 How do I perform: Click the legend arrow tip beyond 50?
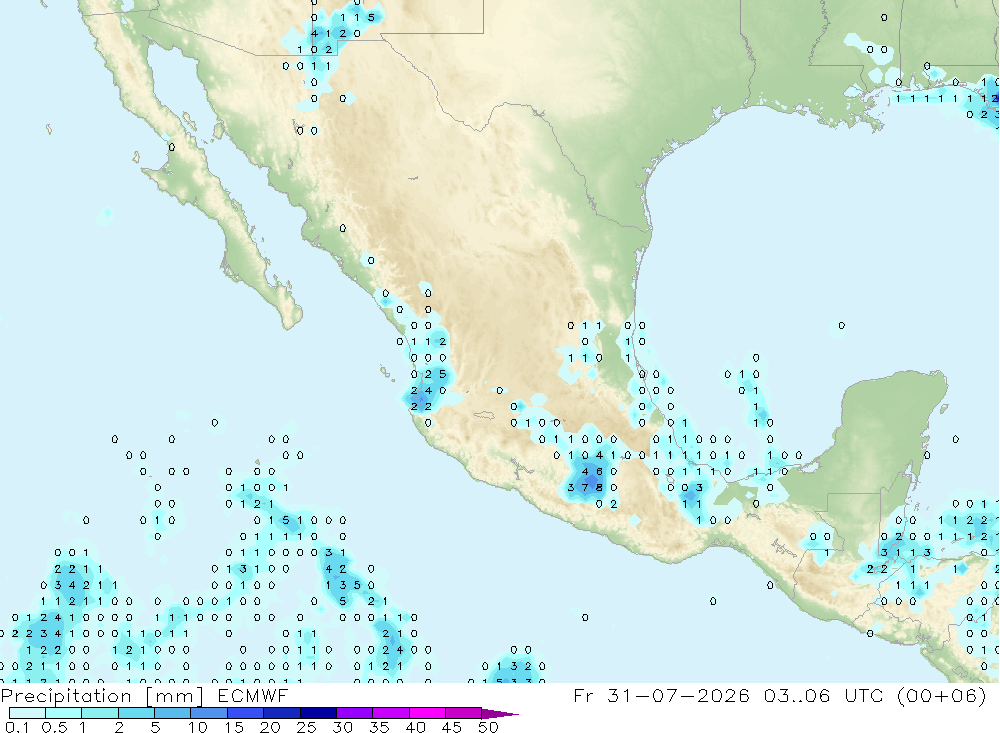tap(501, 713)
